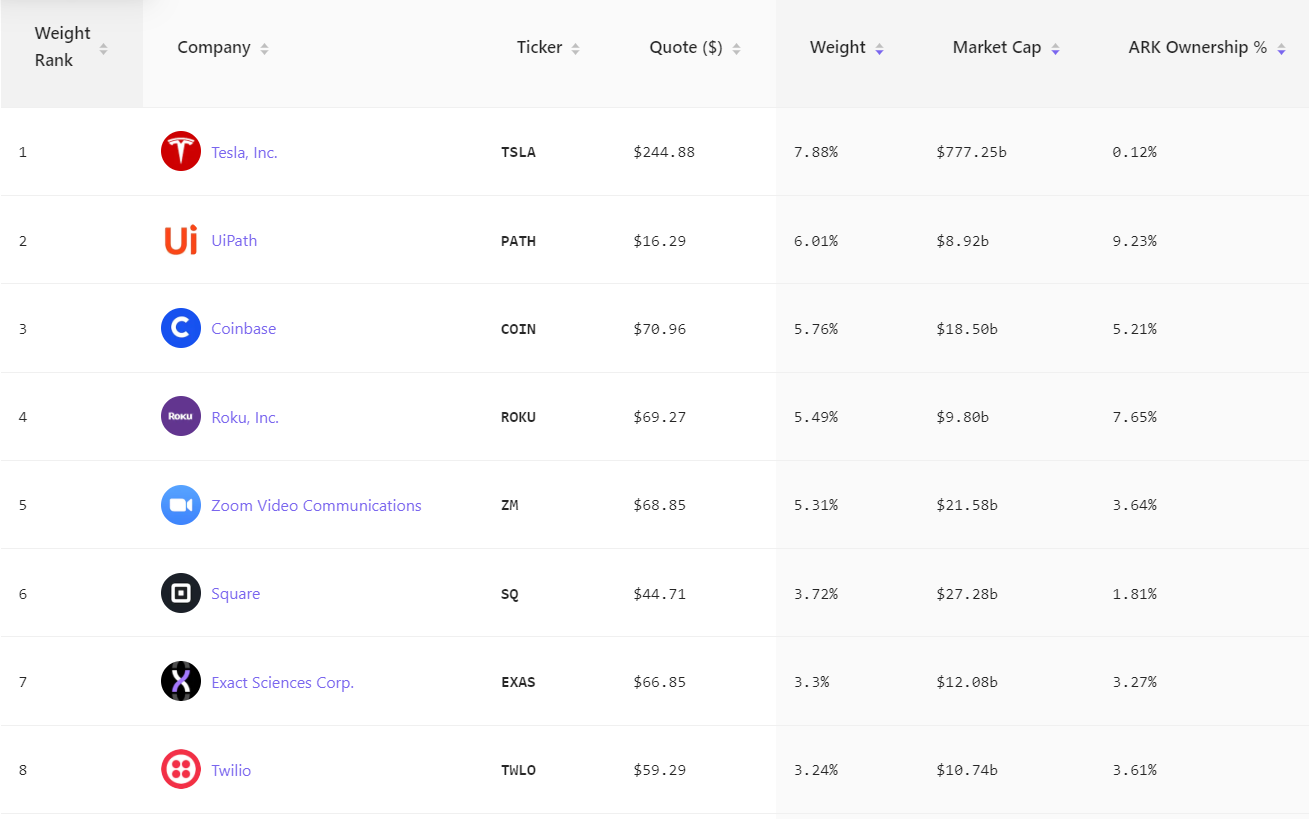Click the UiPath logo icon

tap(181, 240)
